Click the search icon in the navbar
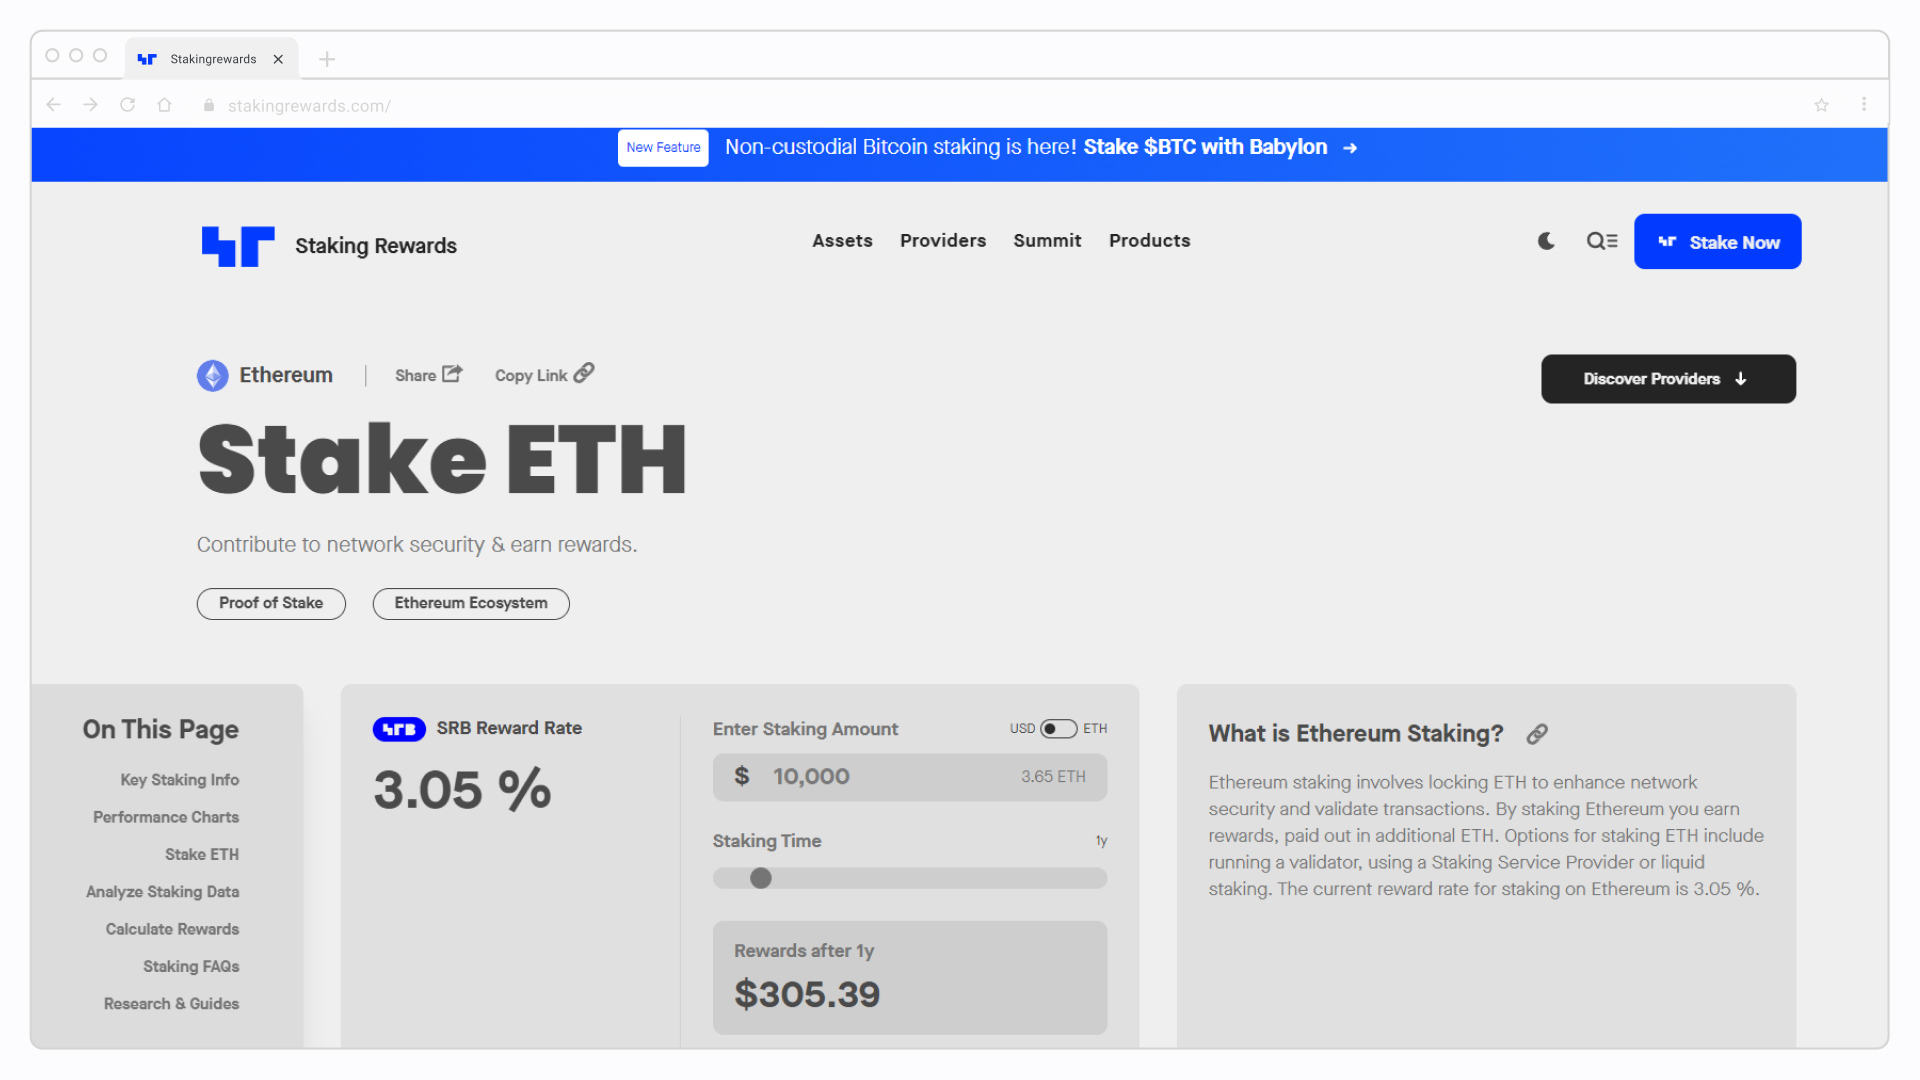 coord(1601,241)
